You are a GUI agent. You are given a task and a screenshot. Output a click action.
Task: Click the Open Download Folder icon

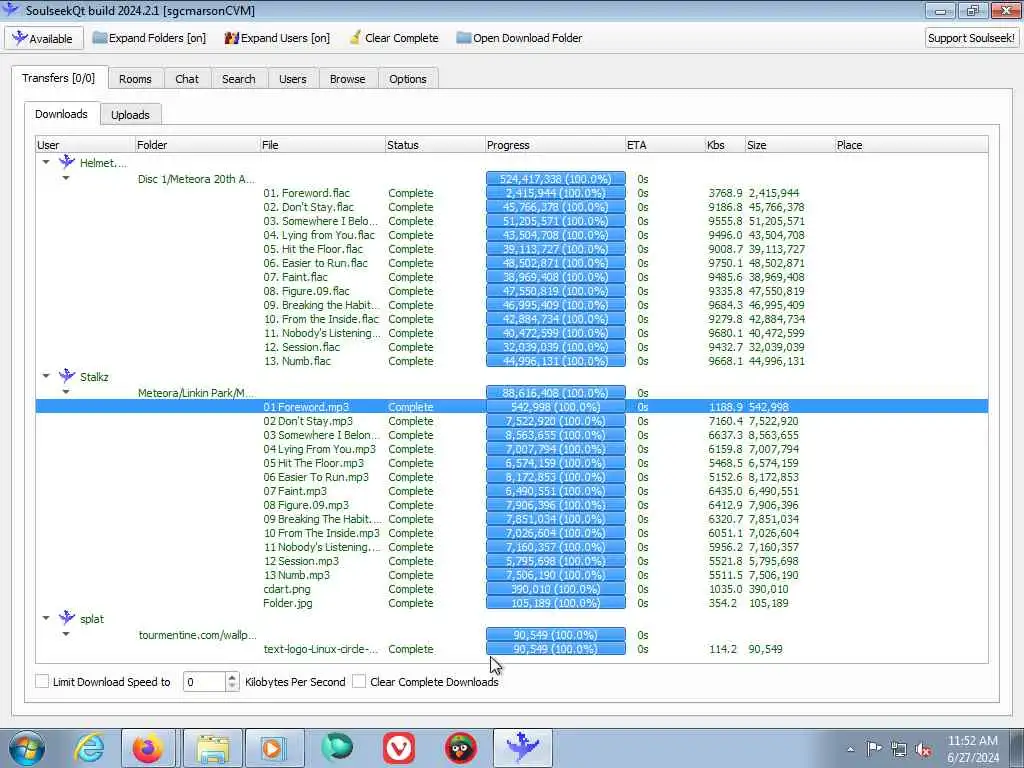463,38
